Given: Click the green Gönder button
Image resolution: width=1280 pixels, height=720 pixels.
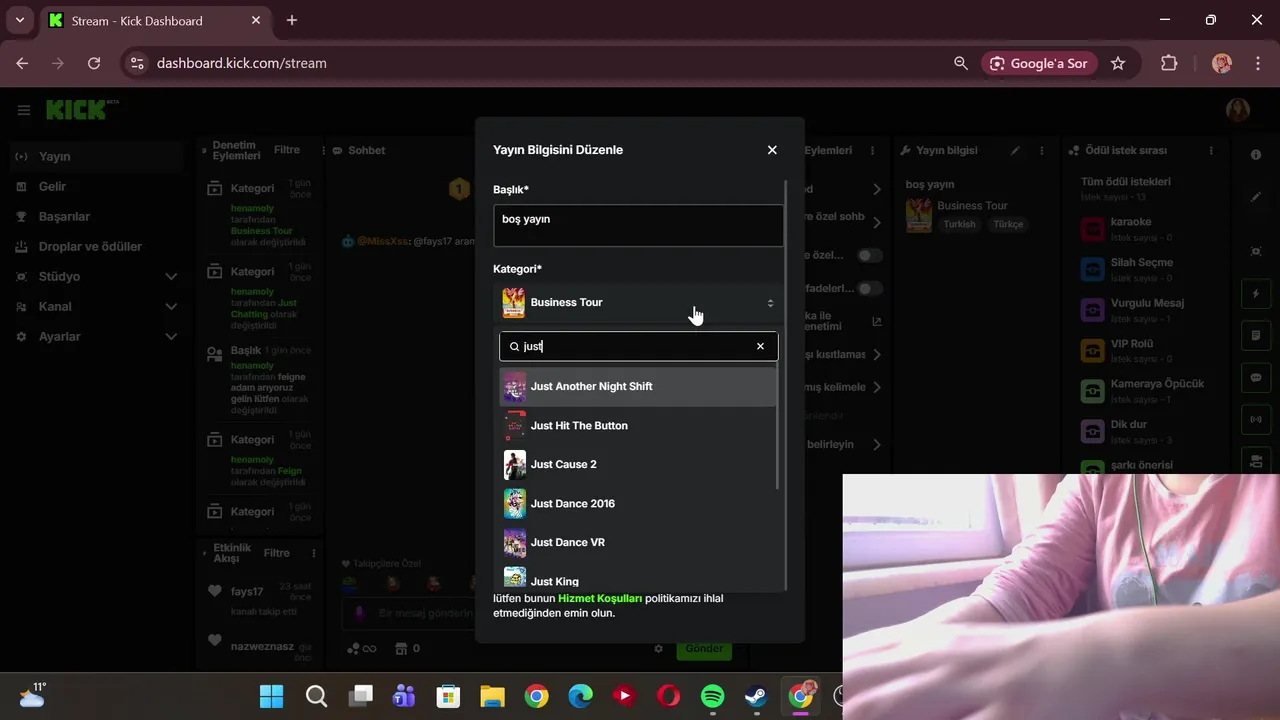Looking at the screenshot, I should (x=704, y=649).
